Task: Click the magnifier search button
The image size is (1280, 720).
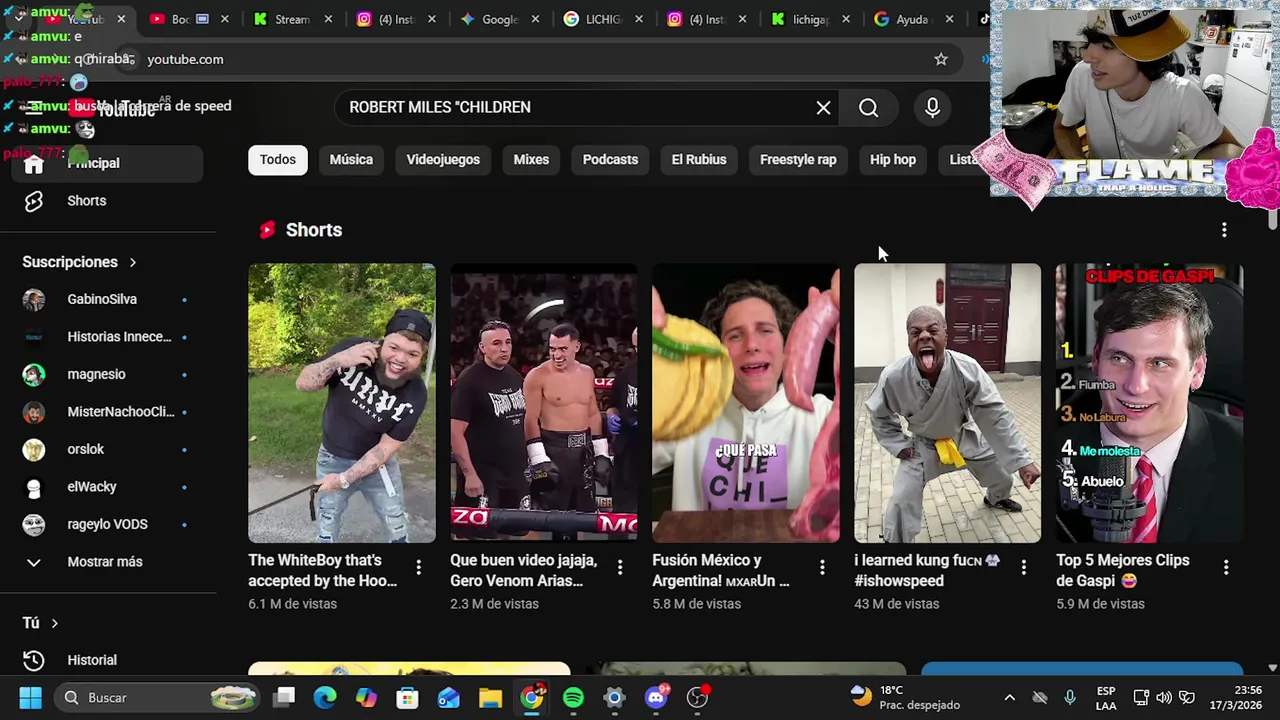Action: click(868, 108)
